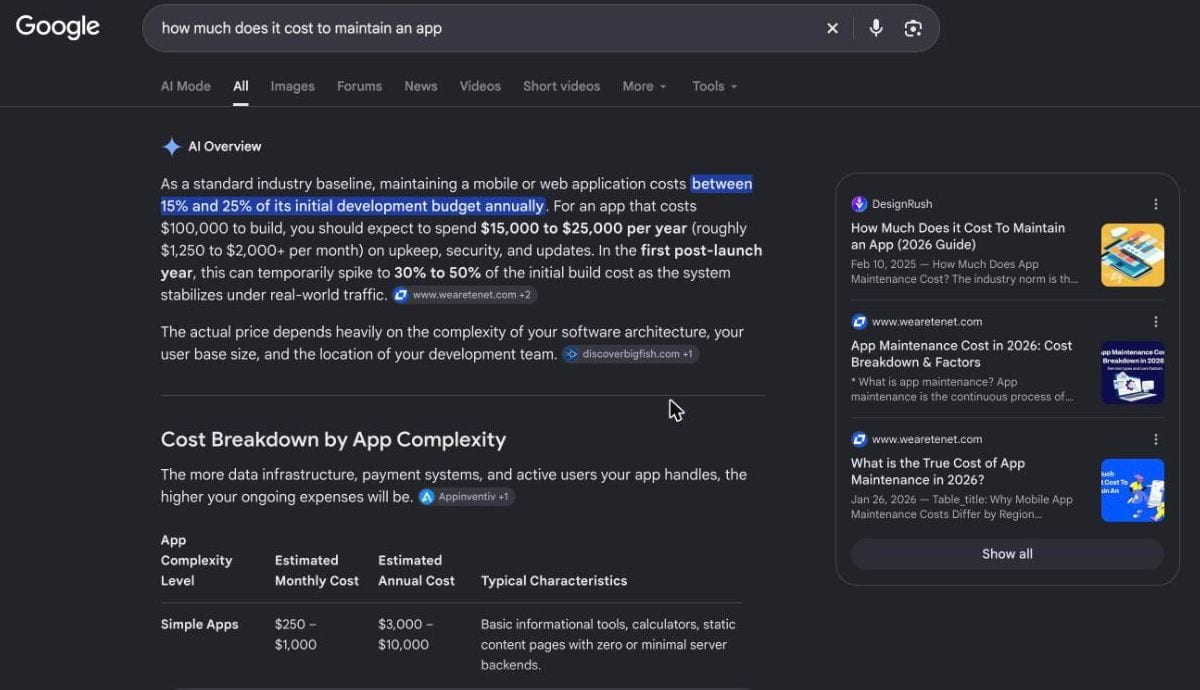Open options menu for App Maintenance Cost in 2026 result
The width and height of the screenshot is (1200, 690).
click(1156, 322)
